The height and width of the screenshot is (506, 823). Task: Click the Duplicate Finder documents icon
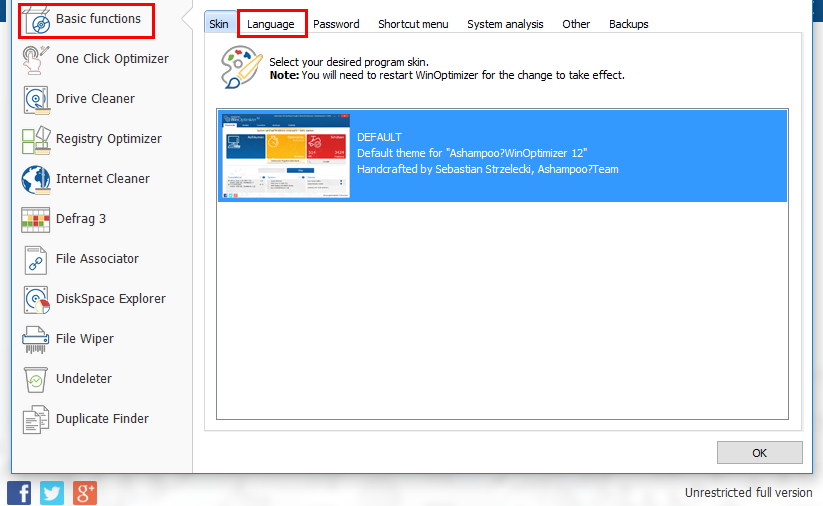[36, 419]
